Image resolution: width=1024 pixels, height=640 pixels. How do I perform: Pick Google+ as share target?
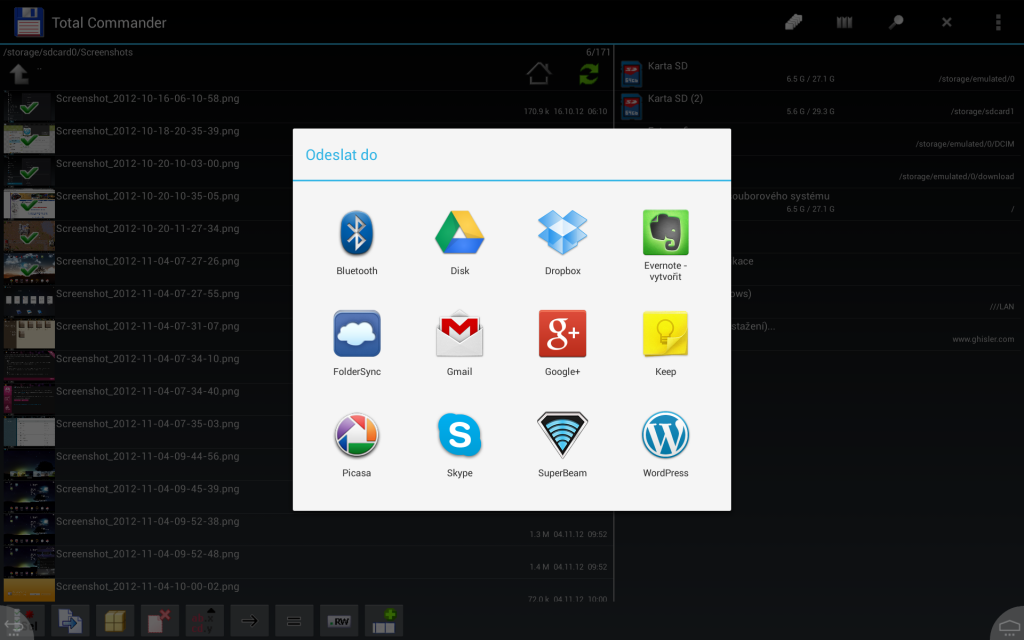[x=562, y=344]
